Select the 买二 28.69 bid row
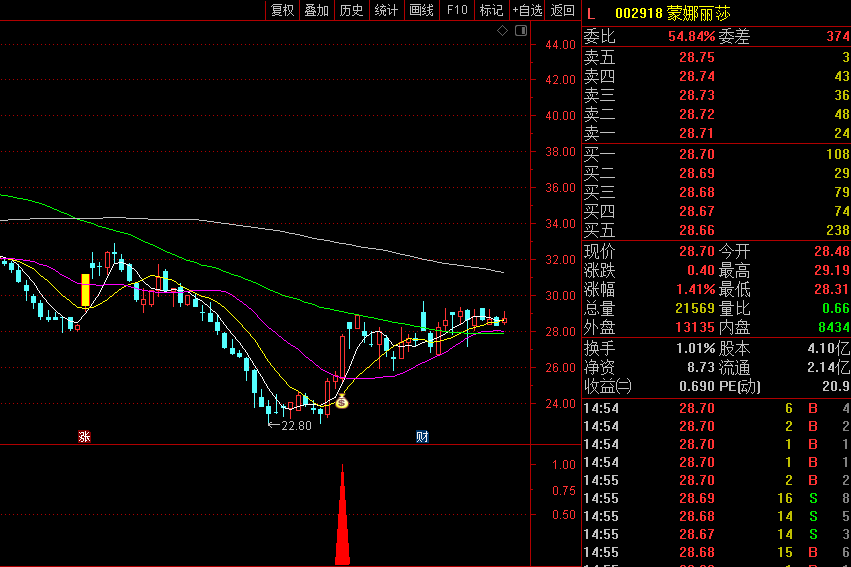Screen dimensions: 851x567 coord(716,174)
